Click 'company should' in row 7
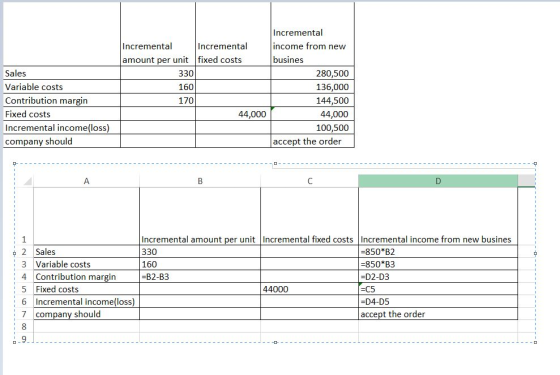This screenshot has height=375, width=560. (68, 314)
